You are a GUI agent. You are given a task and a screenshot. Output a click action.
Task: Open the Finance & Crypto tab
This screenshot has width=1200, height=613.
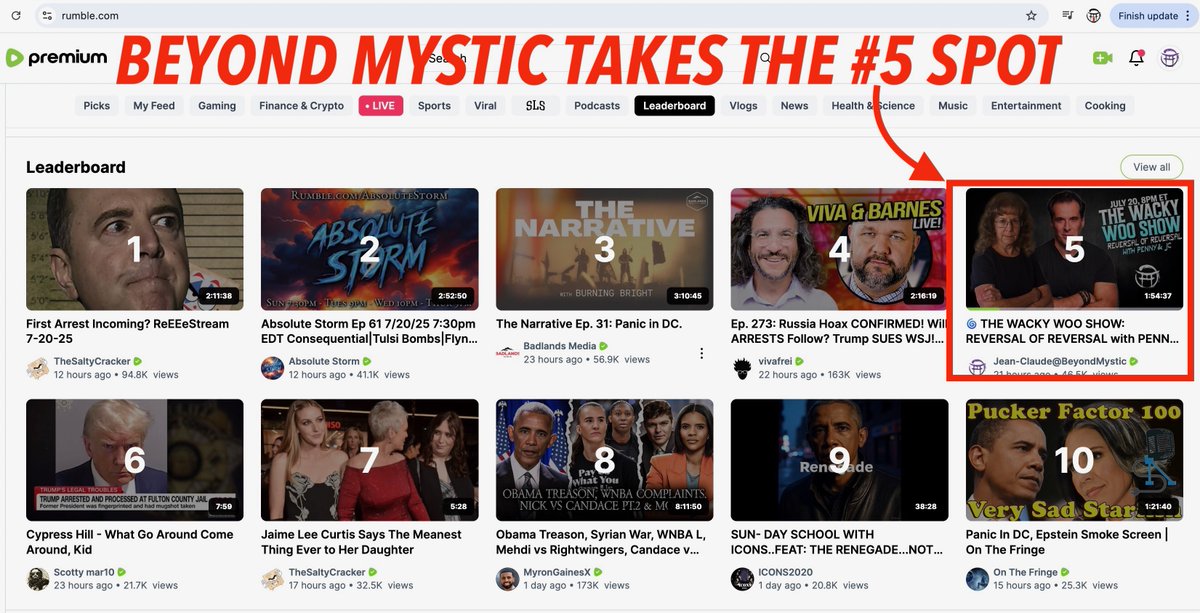point(301,105)
